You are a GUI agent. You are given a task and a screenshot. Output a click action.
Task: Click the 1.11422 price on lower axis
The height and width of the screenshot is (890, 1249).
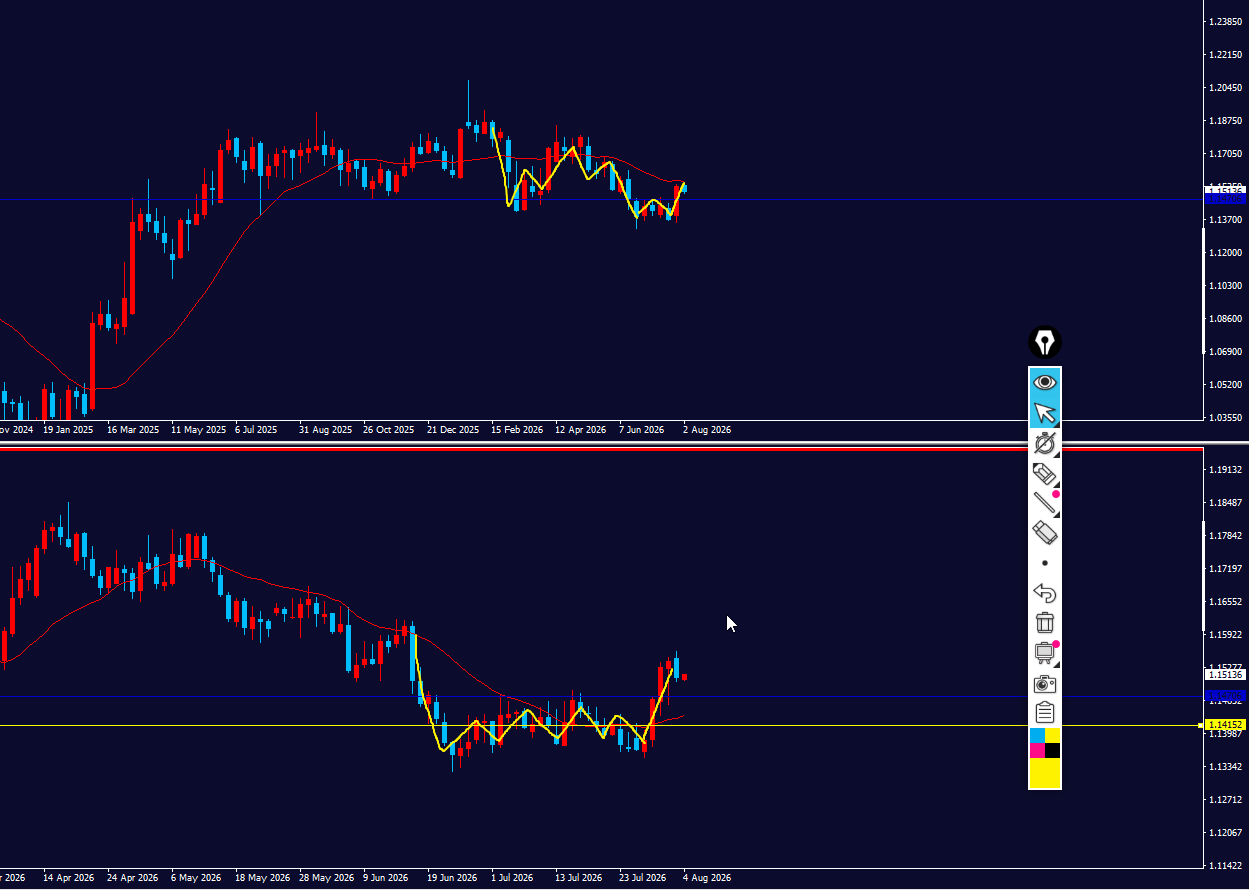[x=1225, y=865]
